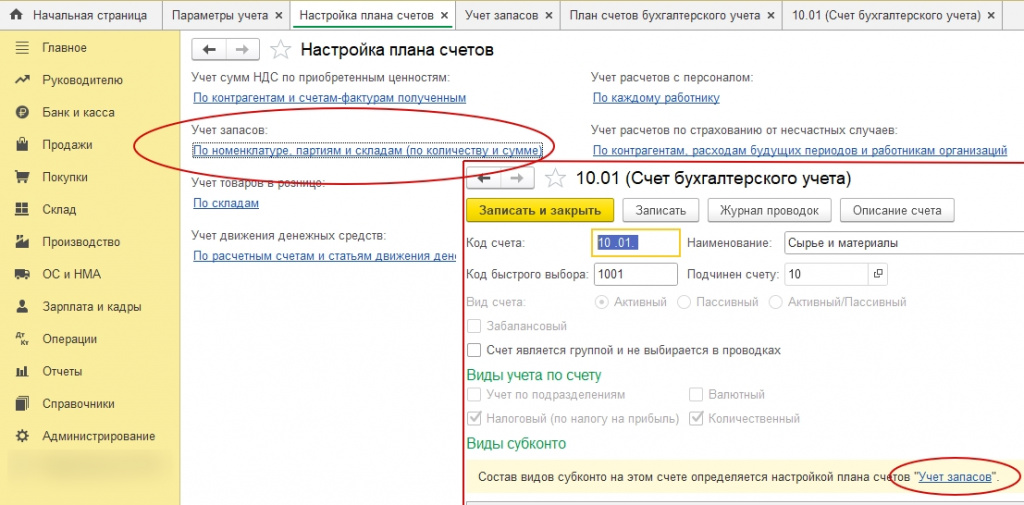Open Описание счета
The image size is (1024, 505).
pyautogui.click(x=896, y=210)
